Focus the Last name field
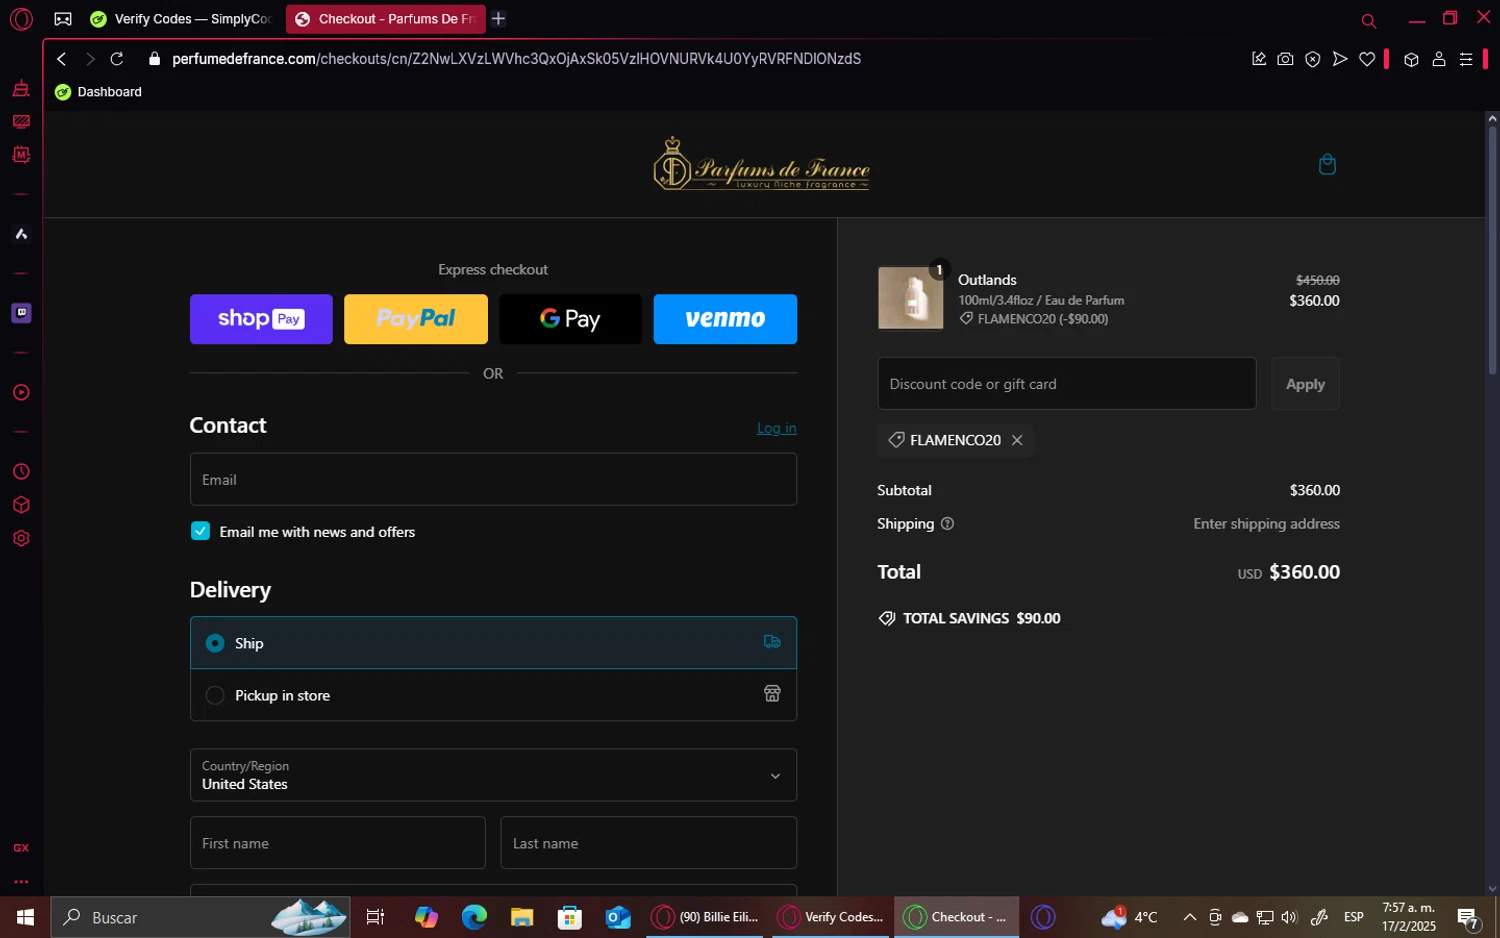Screen dimensions: 1500x938 648,843
